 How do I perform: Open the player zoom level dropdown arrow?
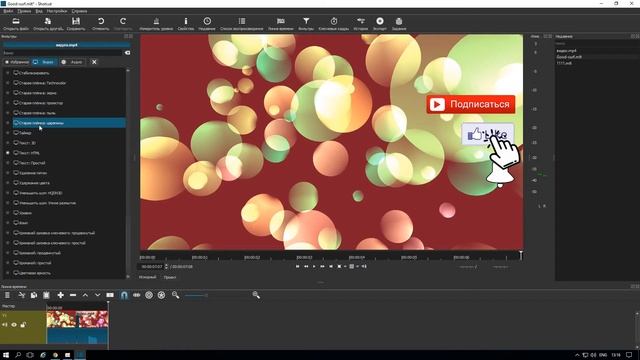345,267
